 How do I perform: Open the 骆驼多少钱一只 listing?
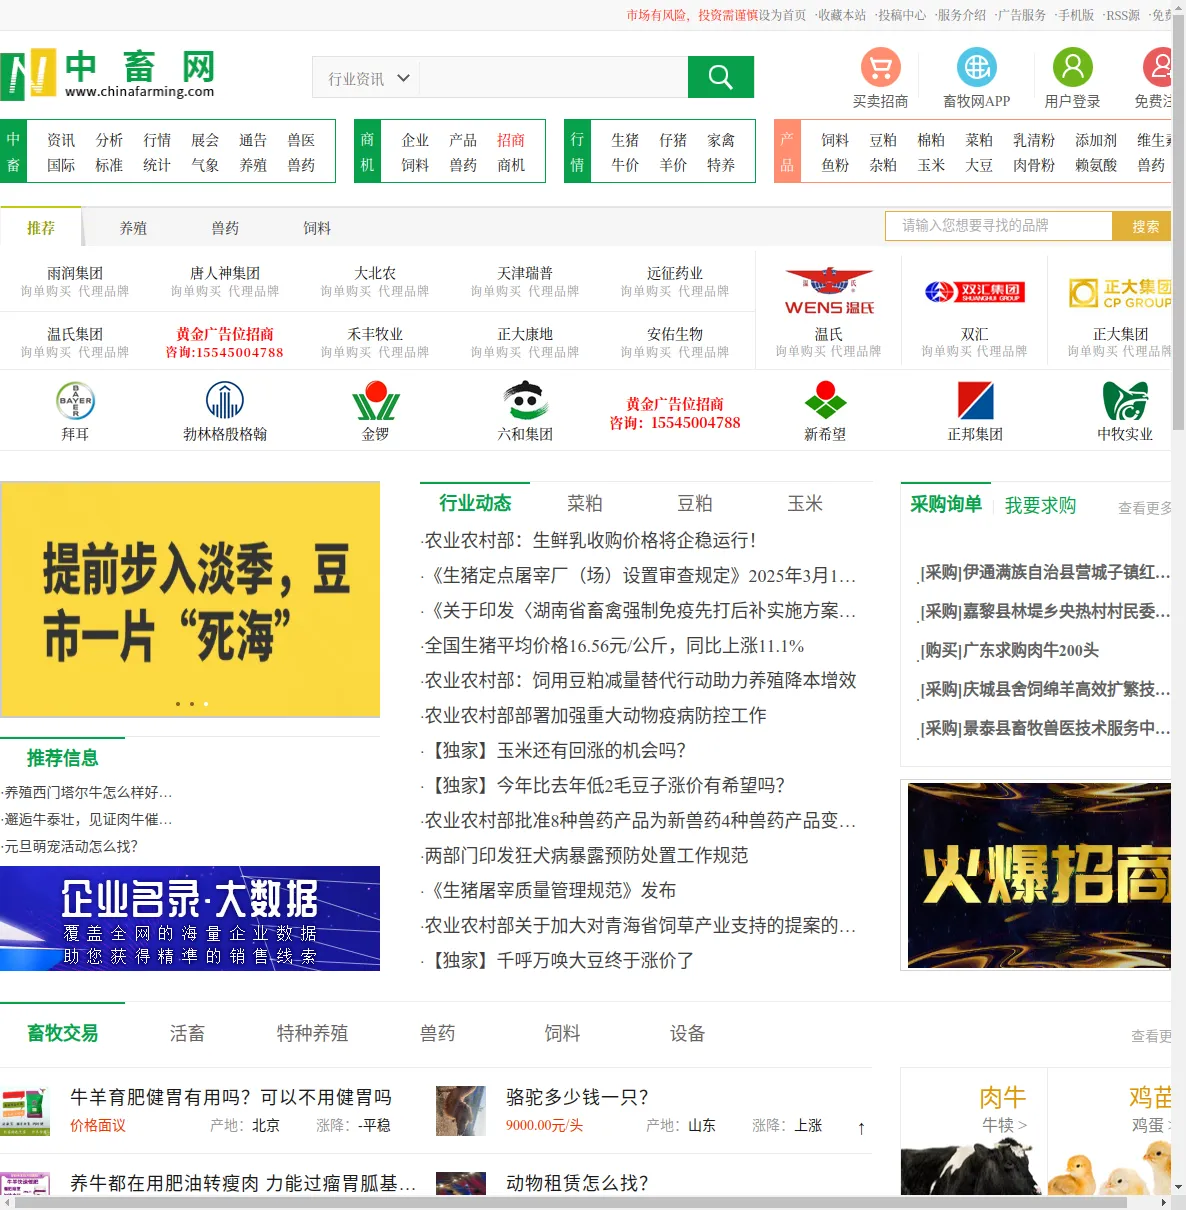577,1097
